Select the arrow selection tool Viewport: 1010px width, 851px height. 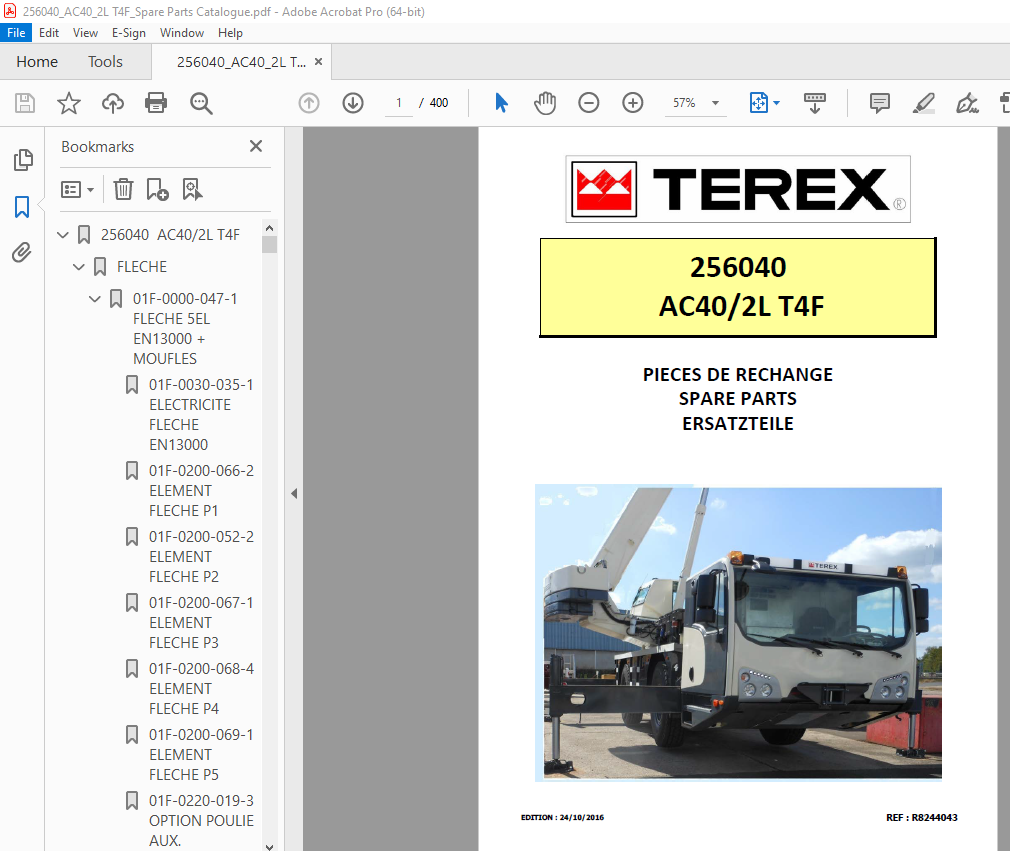click(501, 103)
